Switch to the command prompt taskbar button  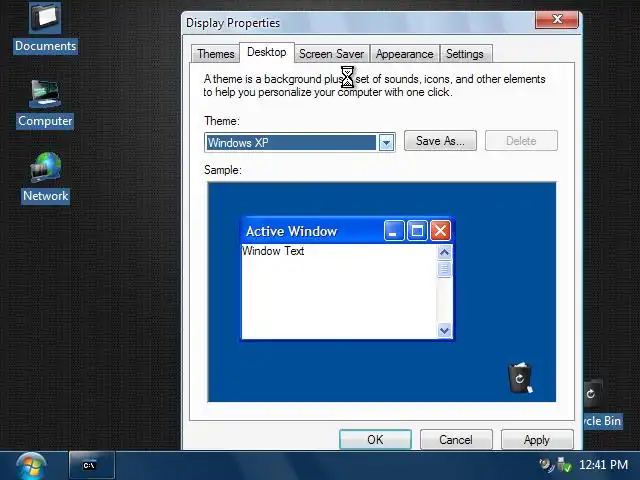coord(92,465)
